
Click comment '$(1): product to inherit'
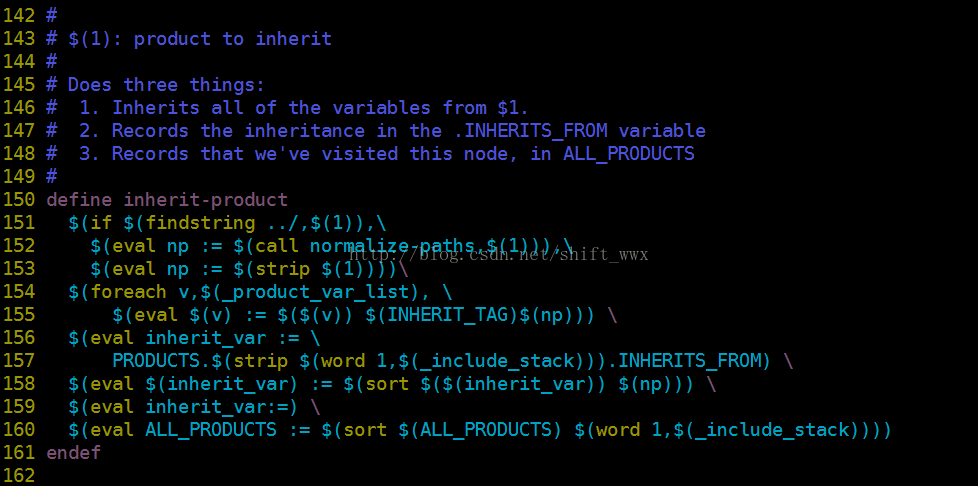click(200, 39)
